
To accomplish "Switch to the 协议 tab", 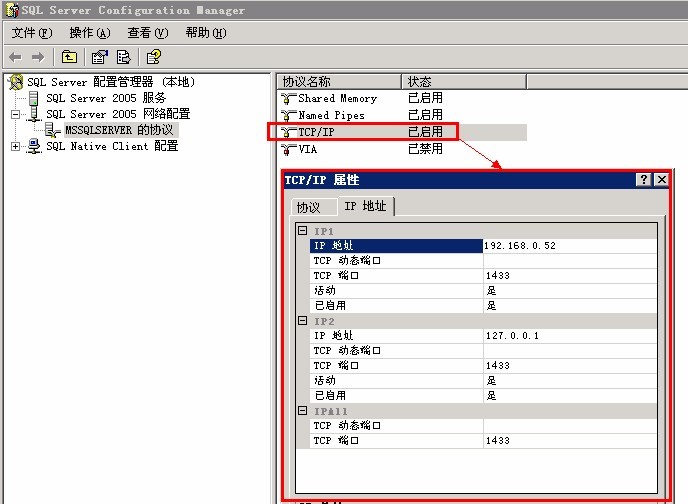I will (x=308, y=207).
